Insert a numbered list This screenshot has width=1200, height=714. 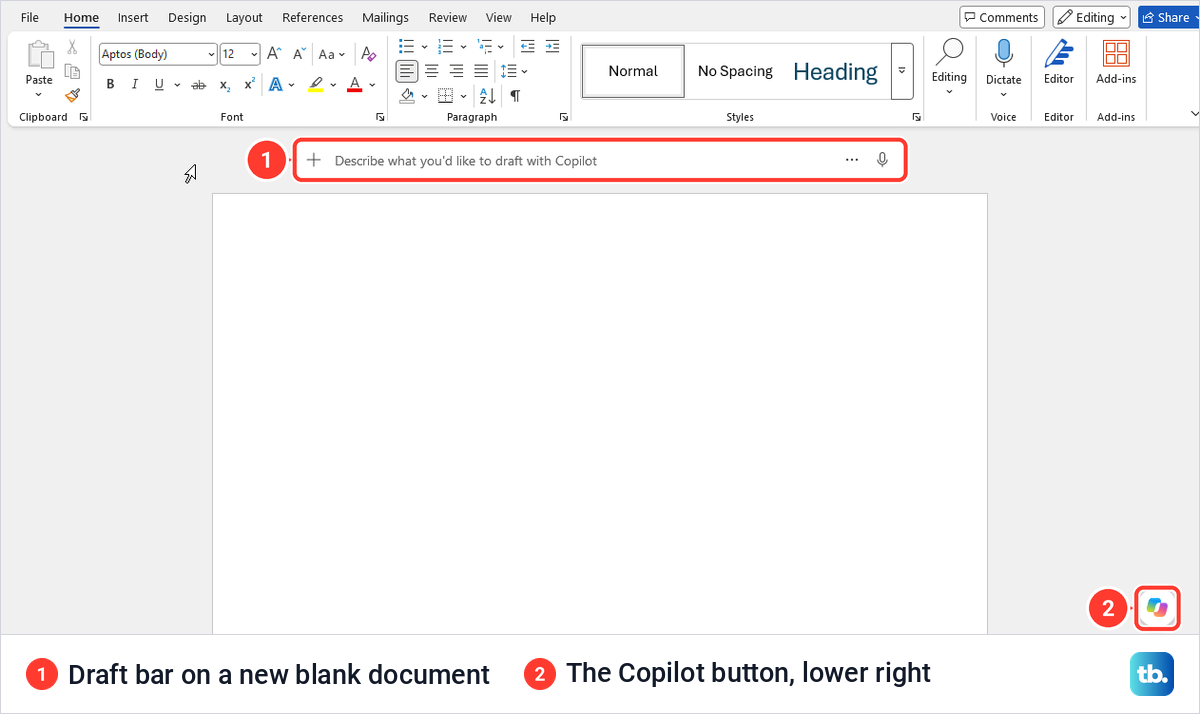[x=446, y=46]
